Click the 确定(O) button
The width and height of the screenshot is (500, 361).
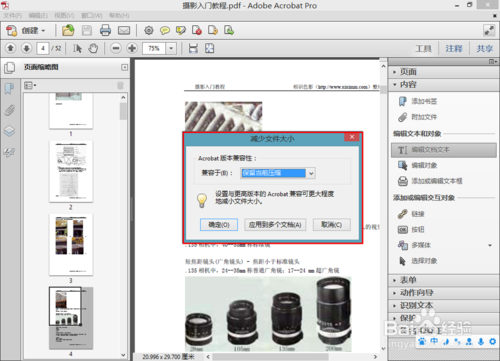pos(219,225)
